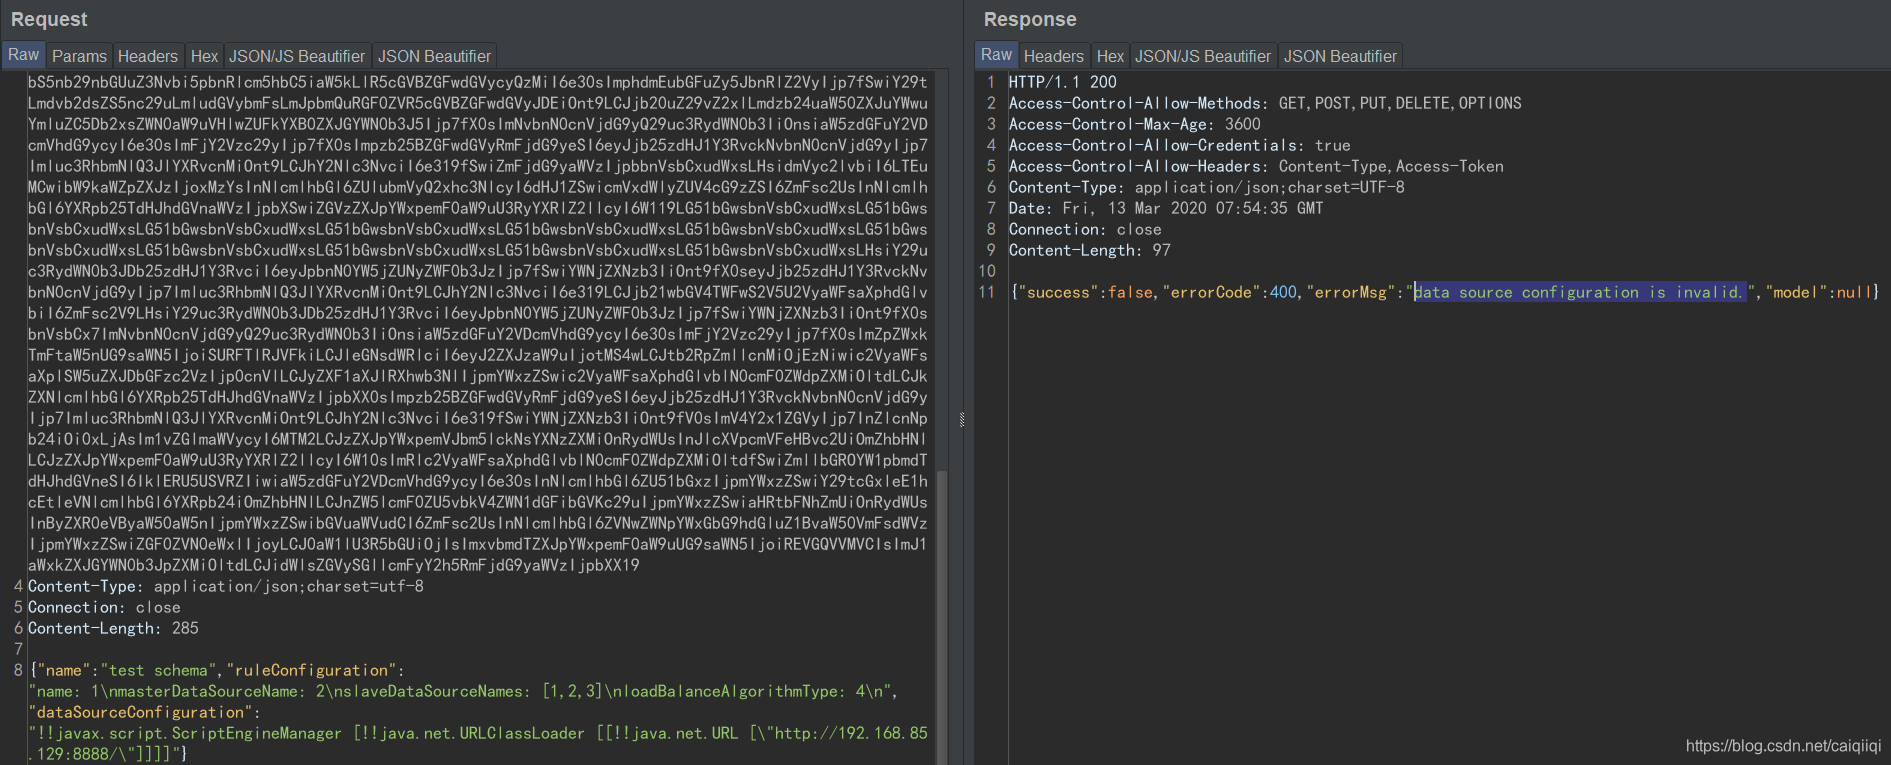The height and width of the screenshot is (765, 1891).
Task: Open the Response Hex tab
Action: [x=1110, y=56]
